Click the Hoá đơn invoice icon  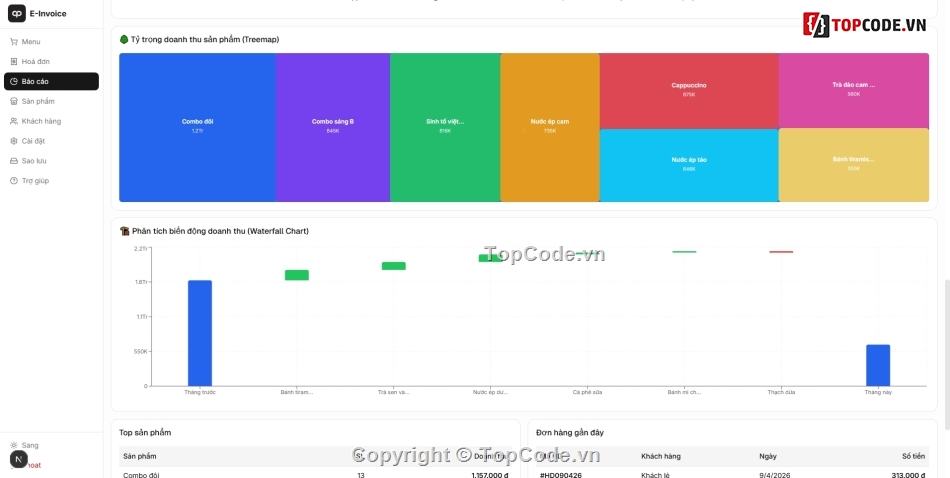(14, 62)
